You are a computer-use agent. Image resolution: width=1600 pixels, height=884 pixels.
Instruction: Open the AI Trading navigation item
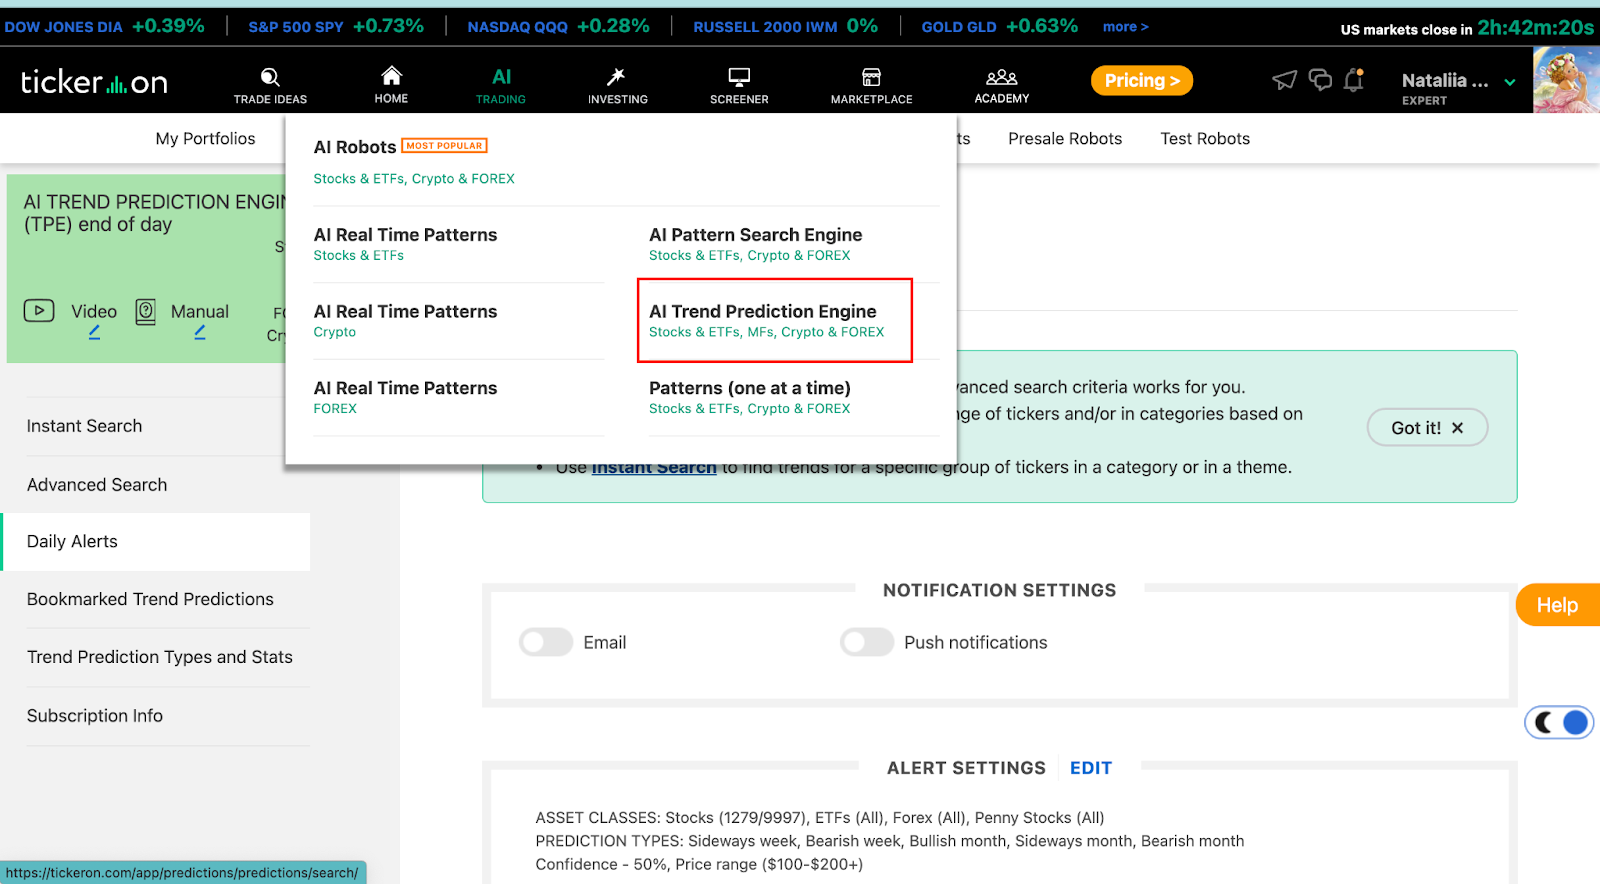(501, 86)
